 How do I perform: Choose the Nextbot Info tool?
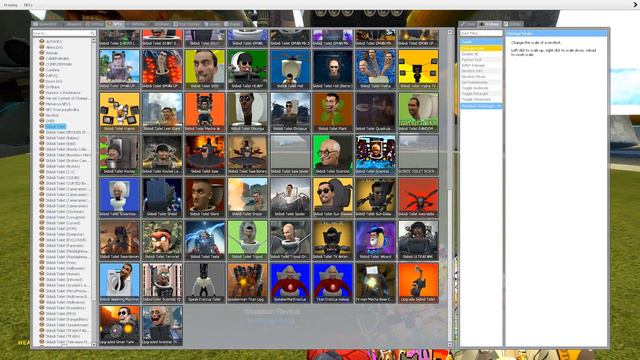(481, 71)
